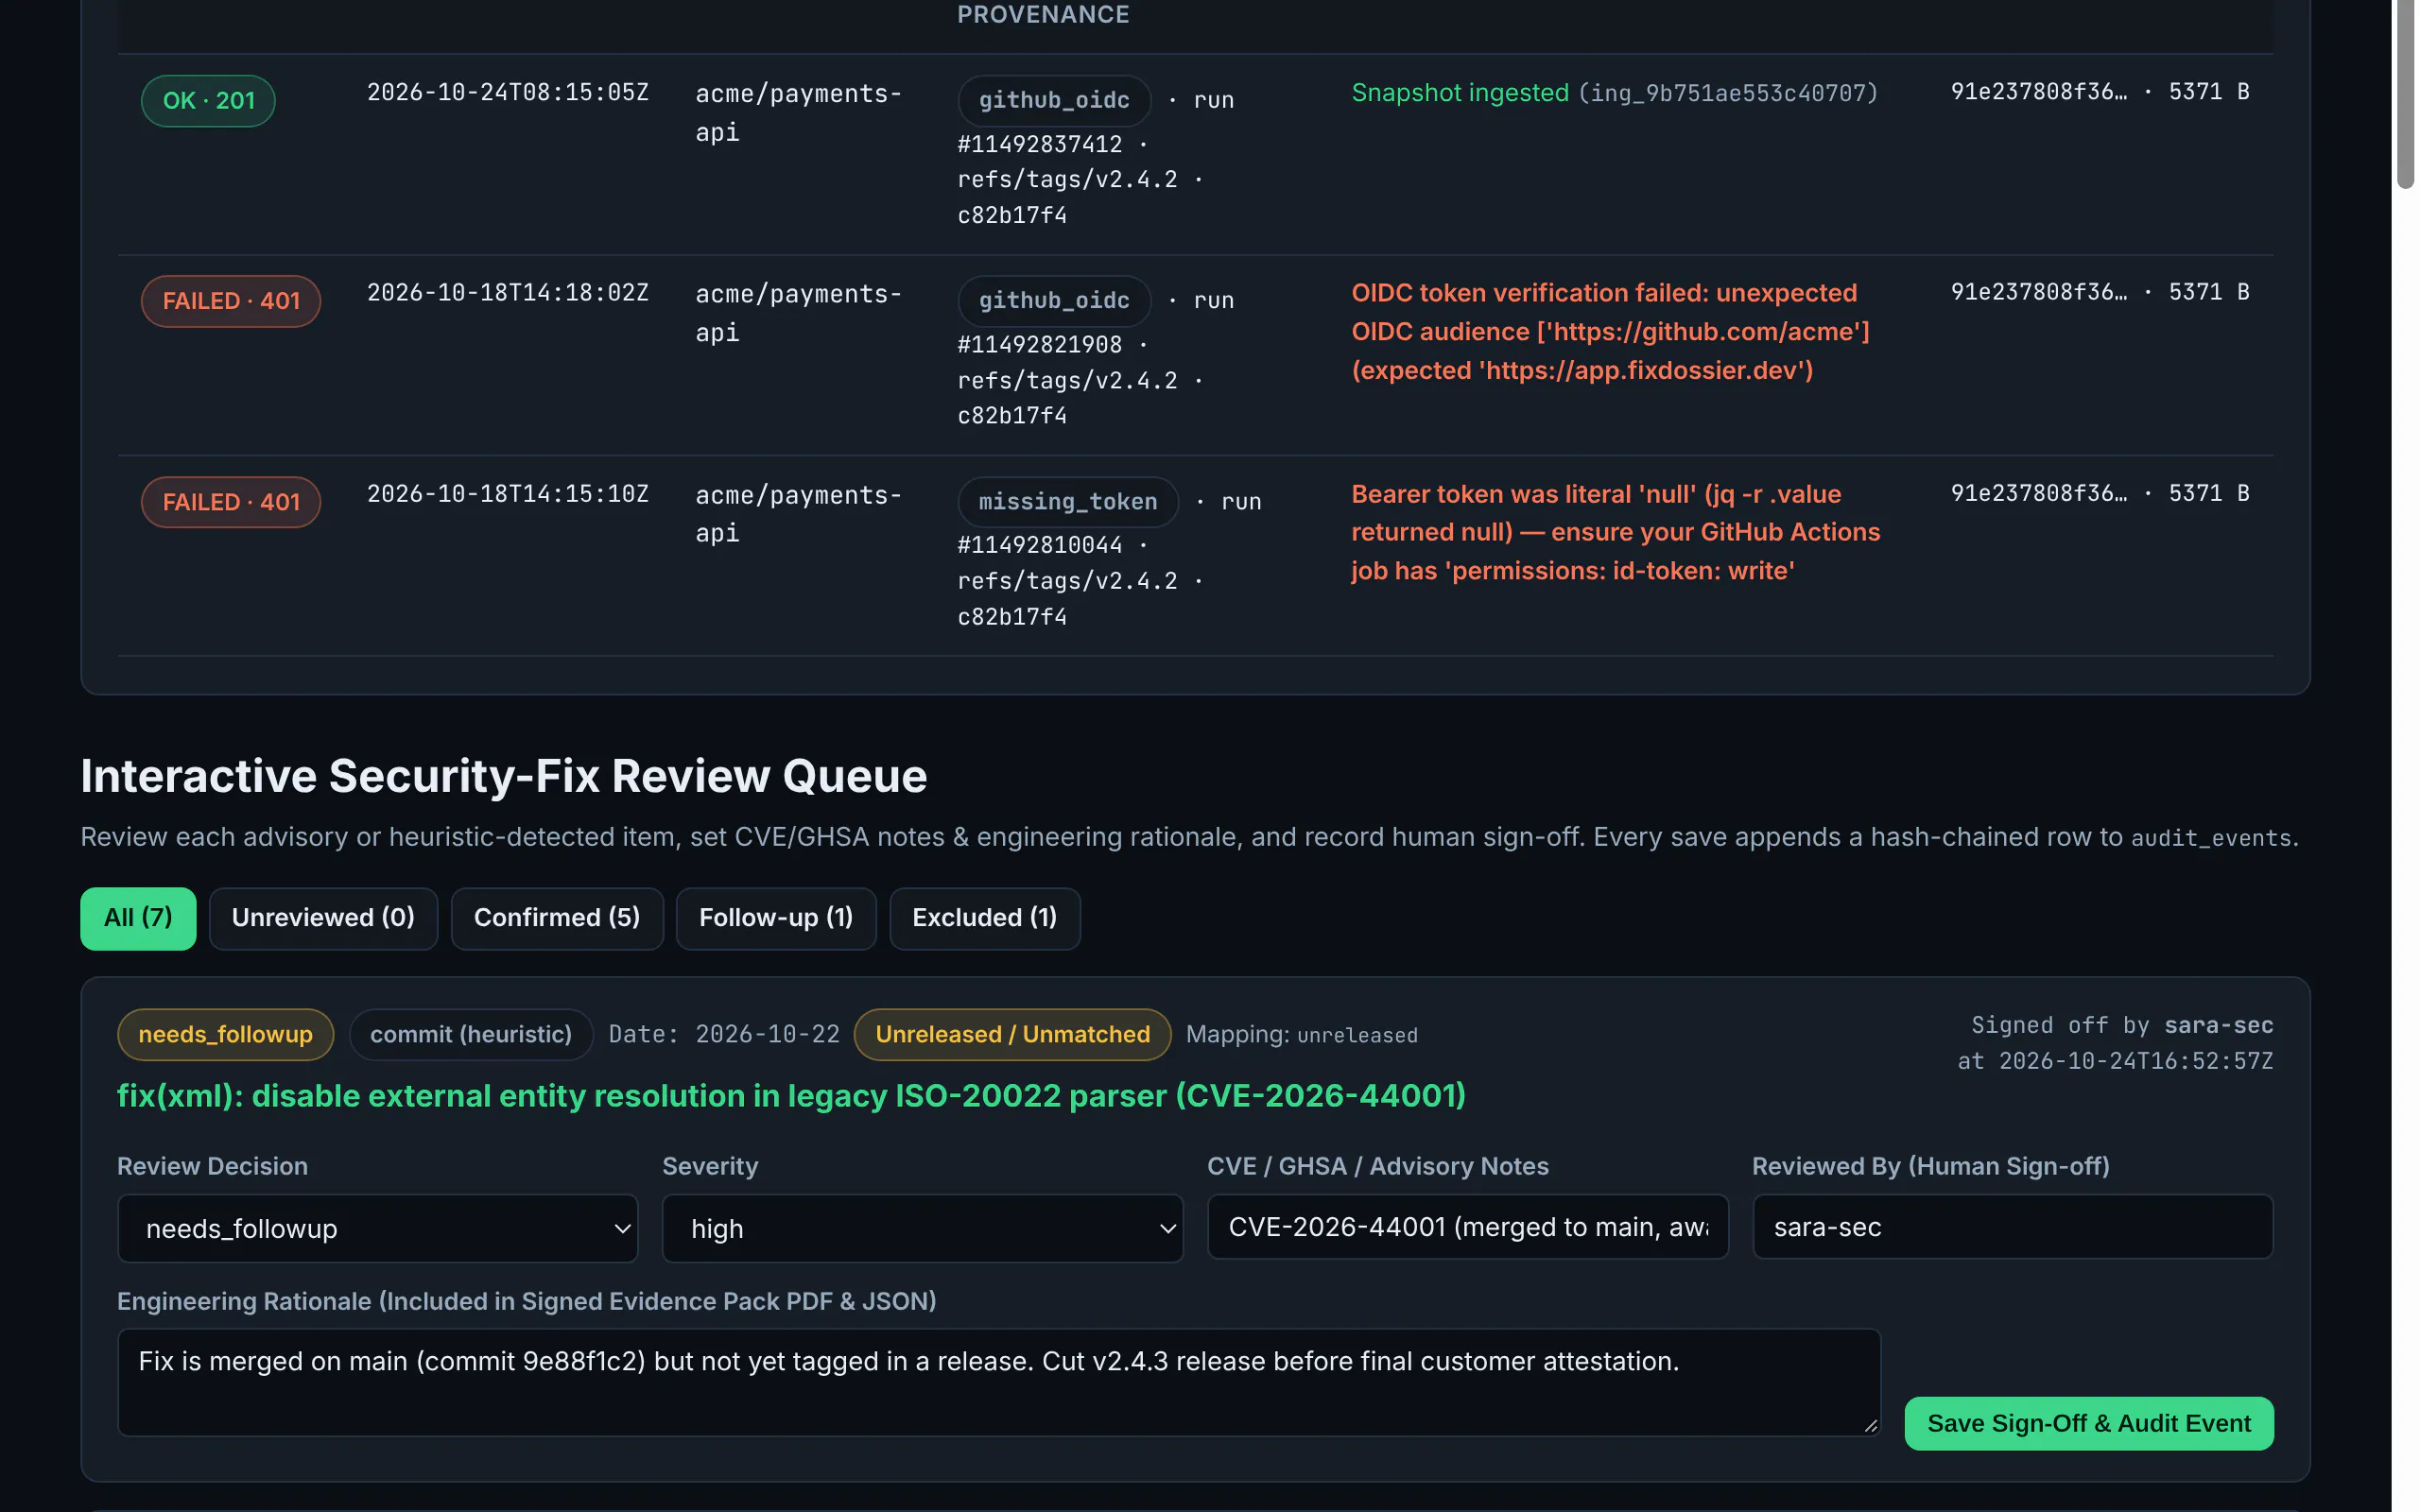Click github_oidc chip in run #11492837412 row
2420x1512 pixels.
pyautogui.click(x=1054, y=101)
